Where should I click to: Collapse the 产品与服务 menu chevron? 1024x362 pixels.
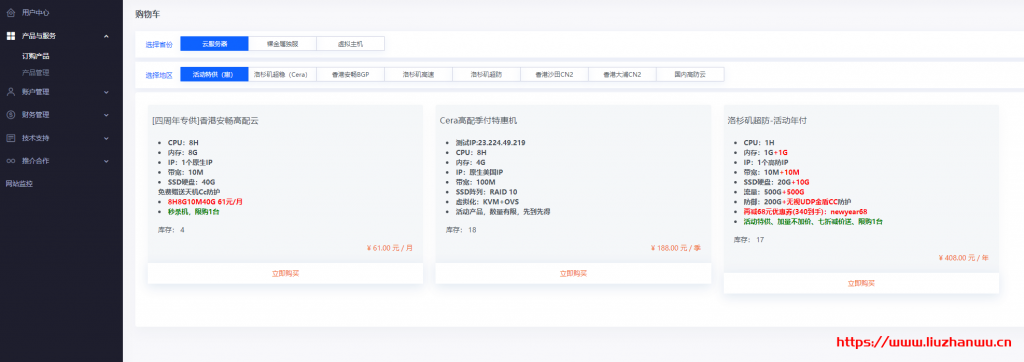[106, 36]
